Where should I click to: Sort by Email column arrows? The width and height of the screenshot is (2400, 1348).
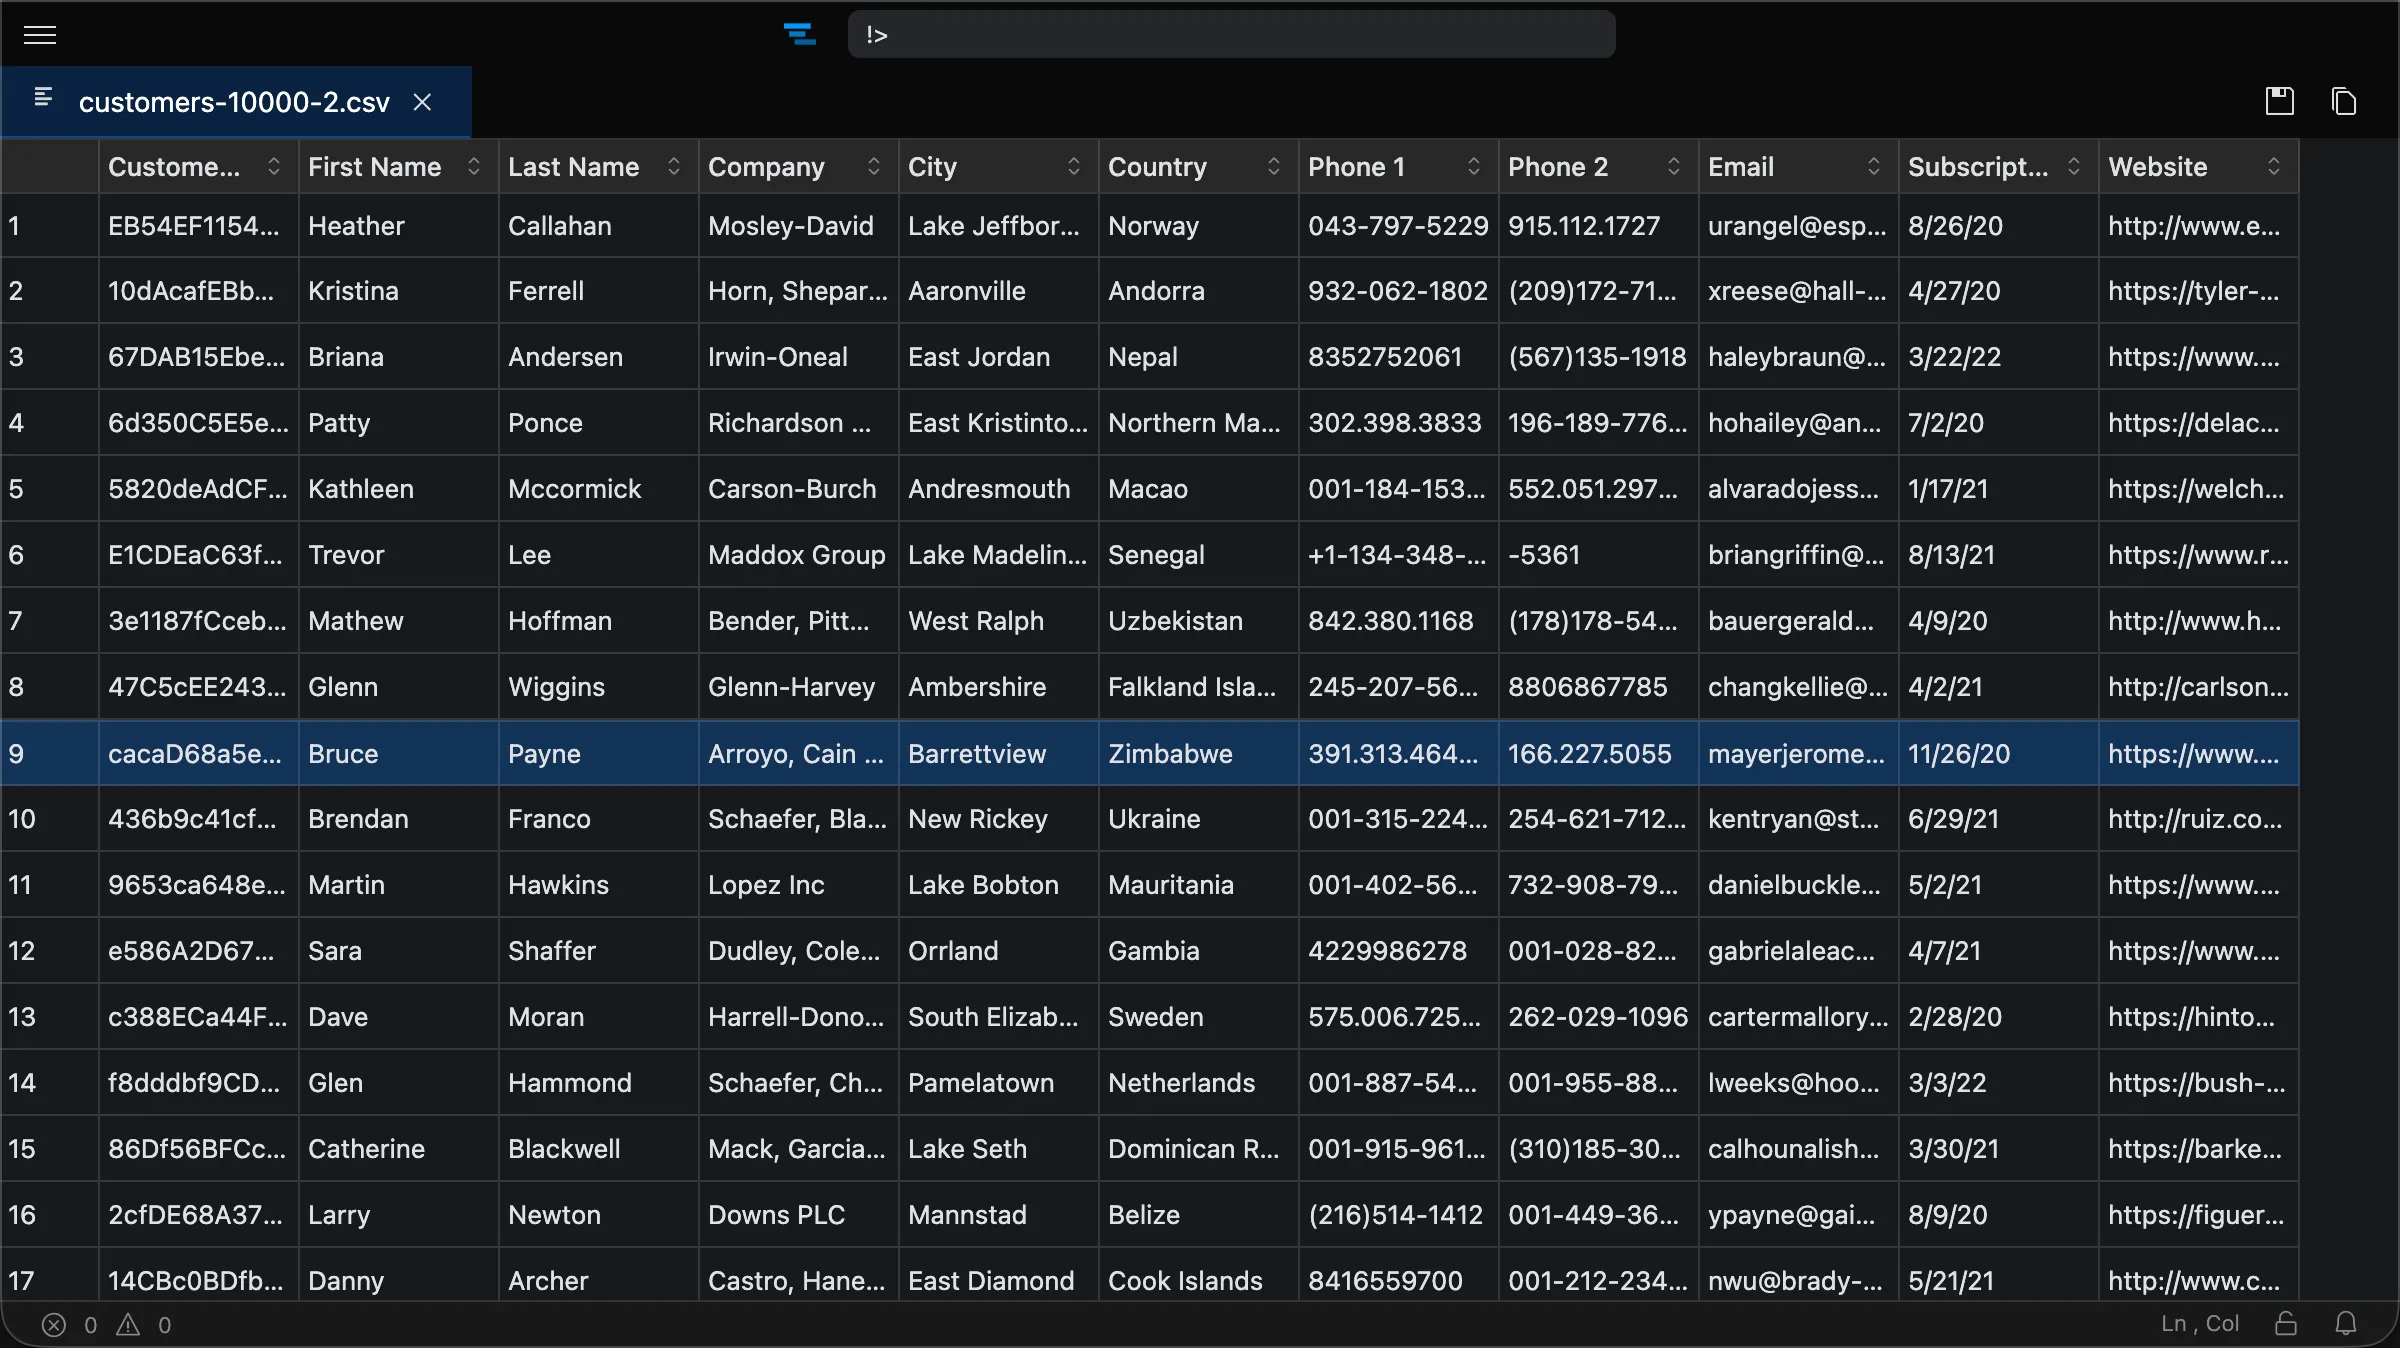[1874, 167]
